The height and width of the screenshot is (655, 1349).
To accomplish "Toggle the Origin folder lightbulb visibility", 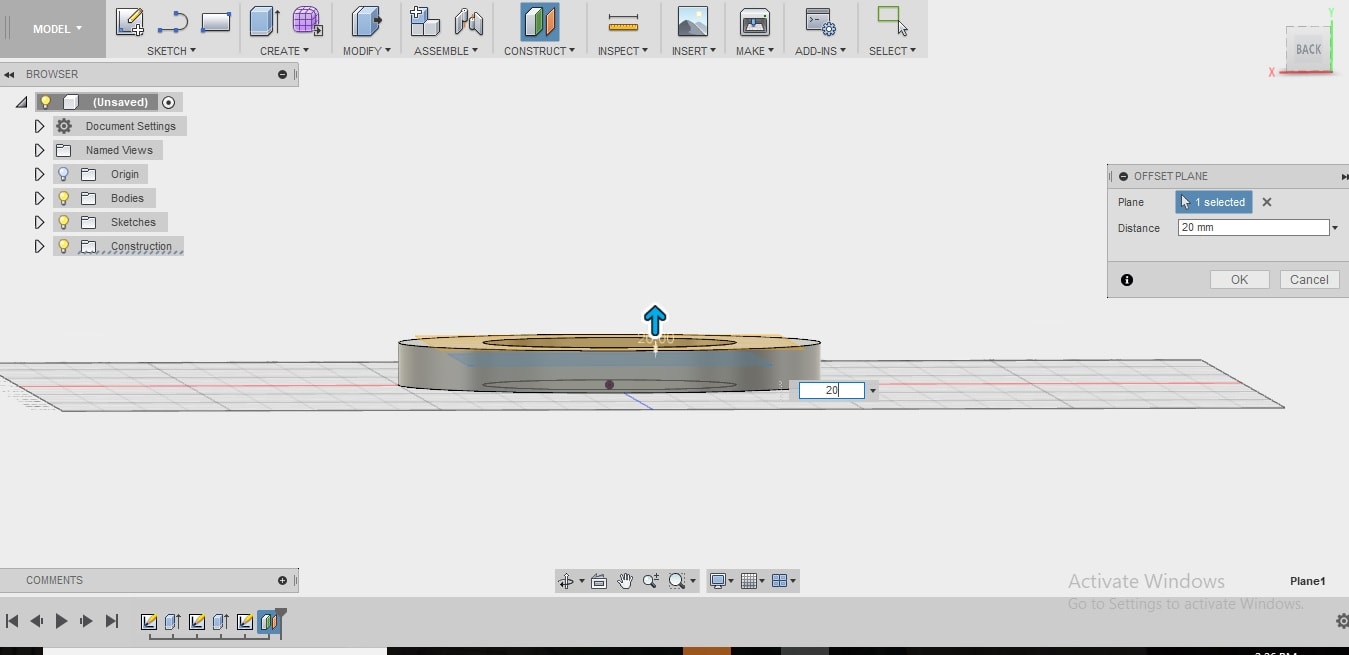I will coord(63,174).
